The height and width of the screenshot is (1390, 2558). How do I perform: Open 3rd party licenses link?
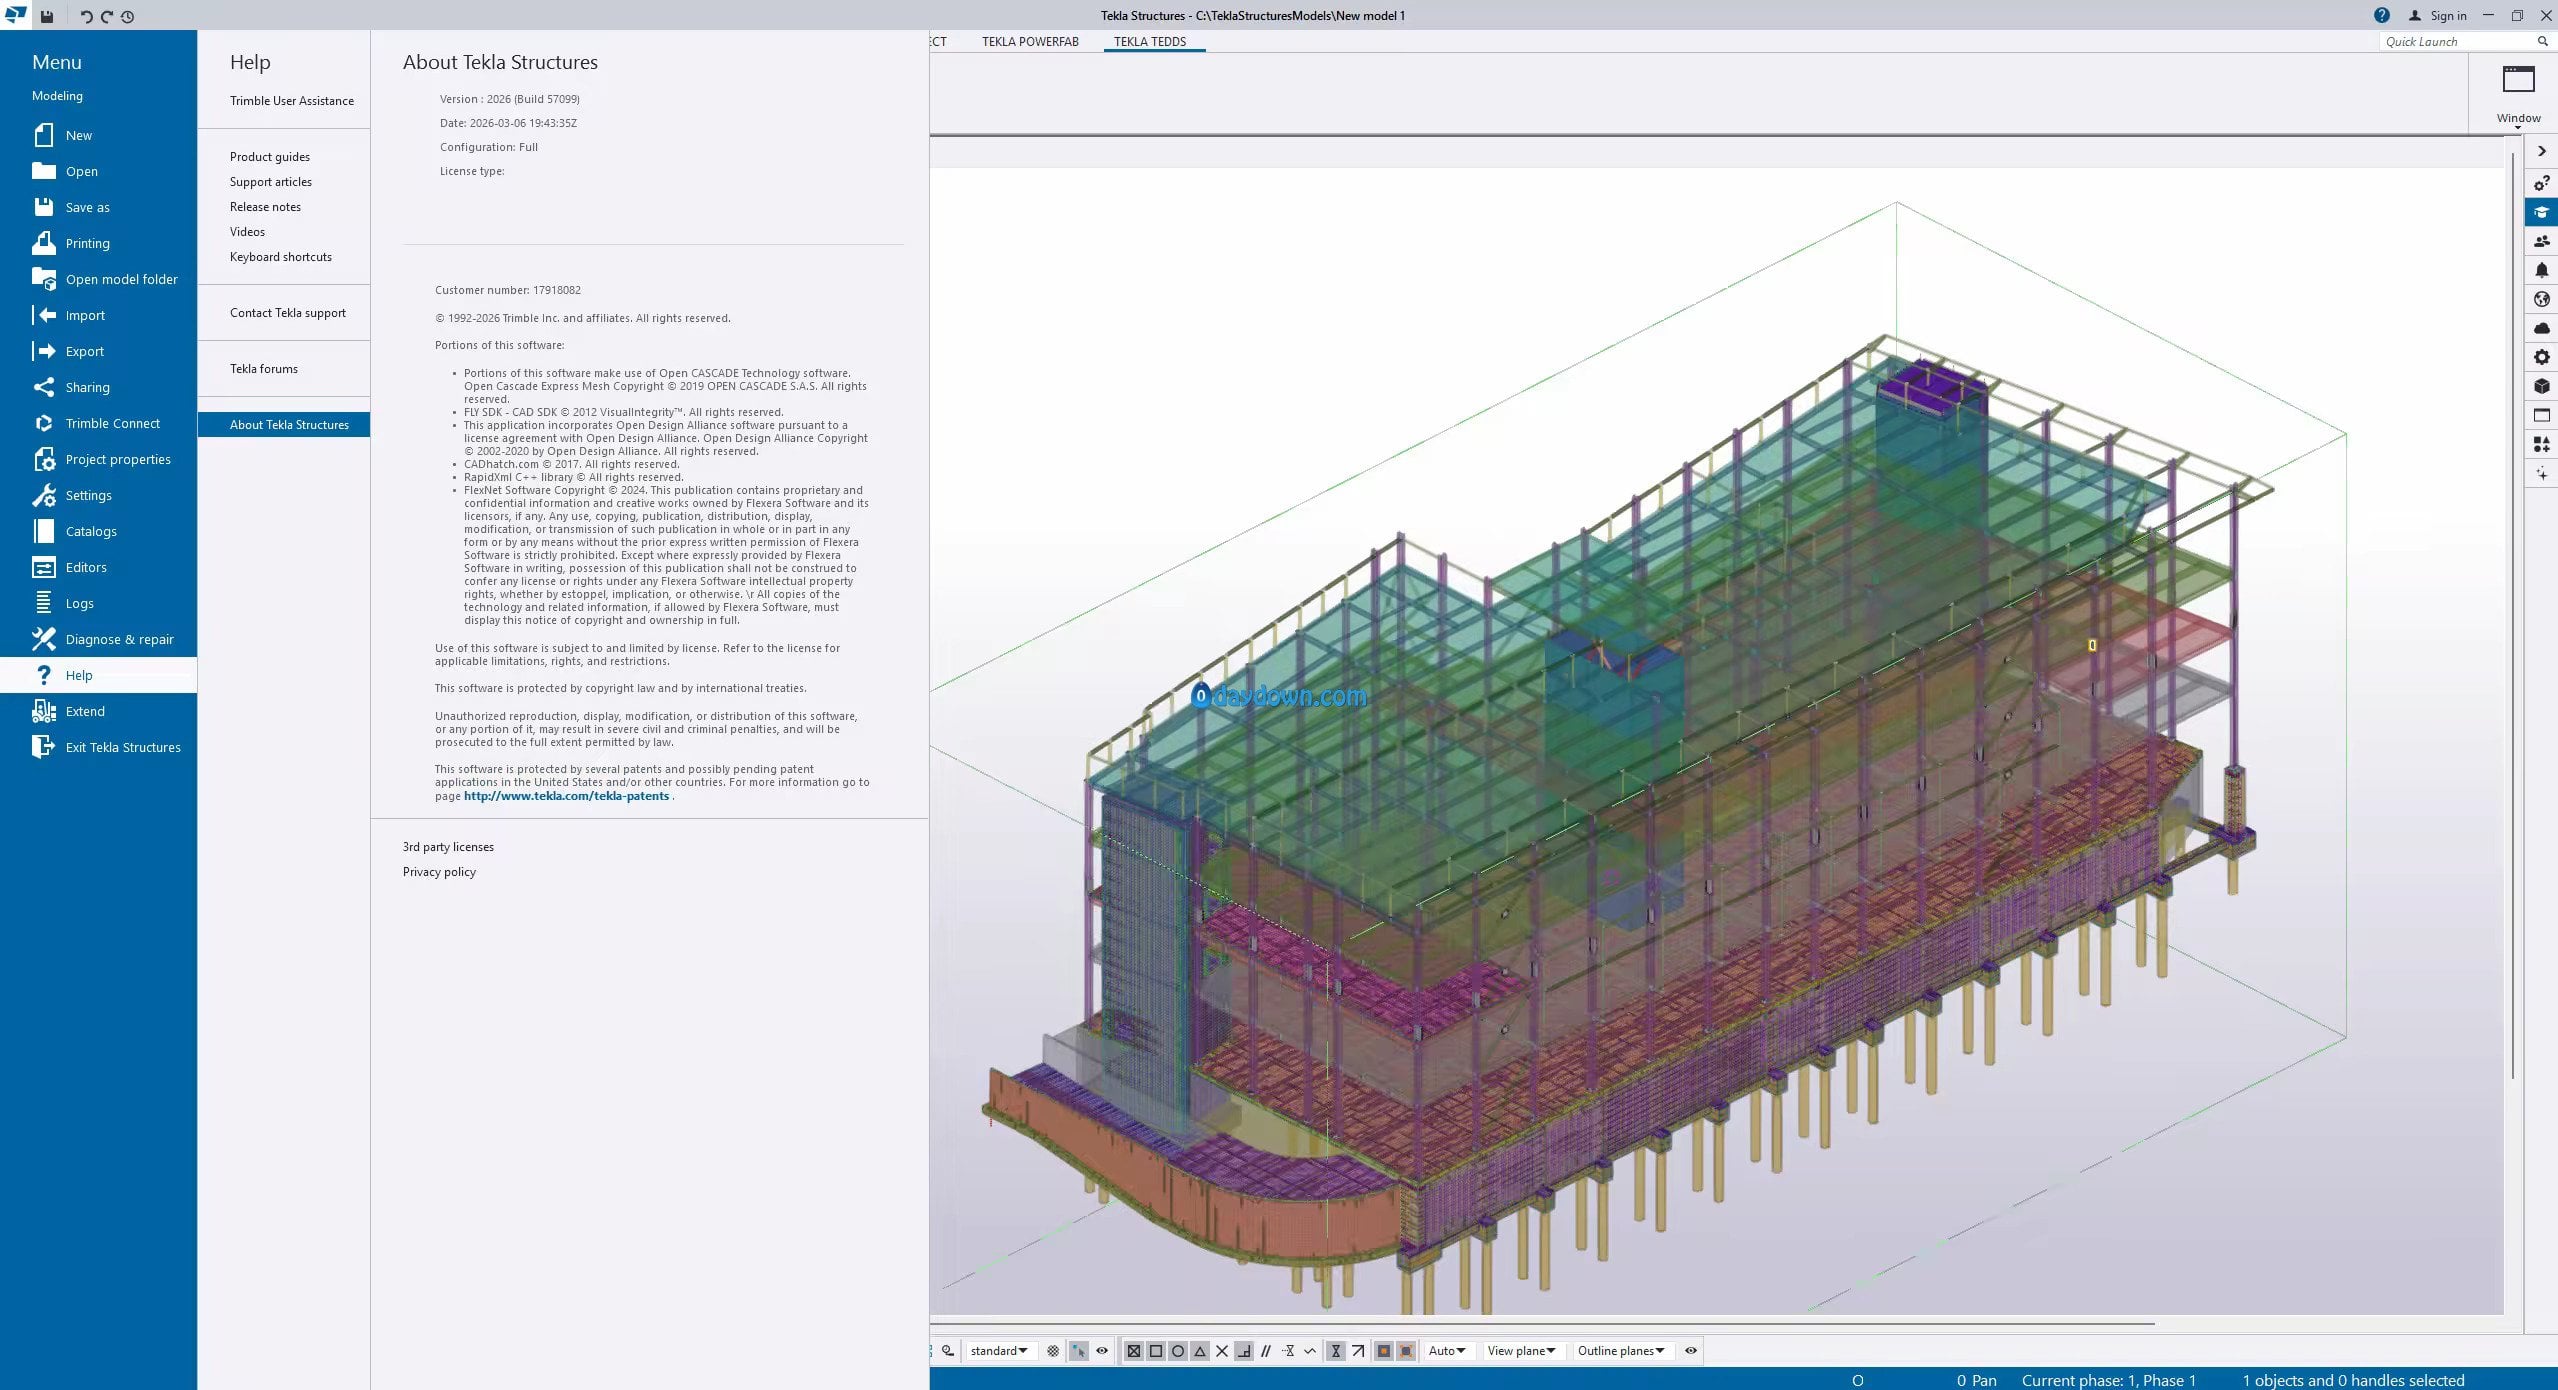[448, 847]
